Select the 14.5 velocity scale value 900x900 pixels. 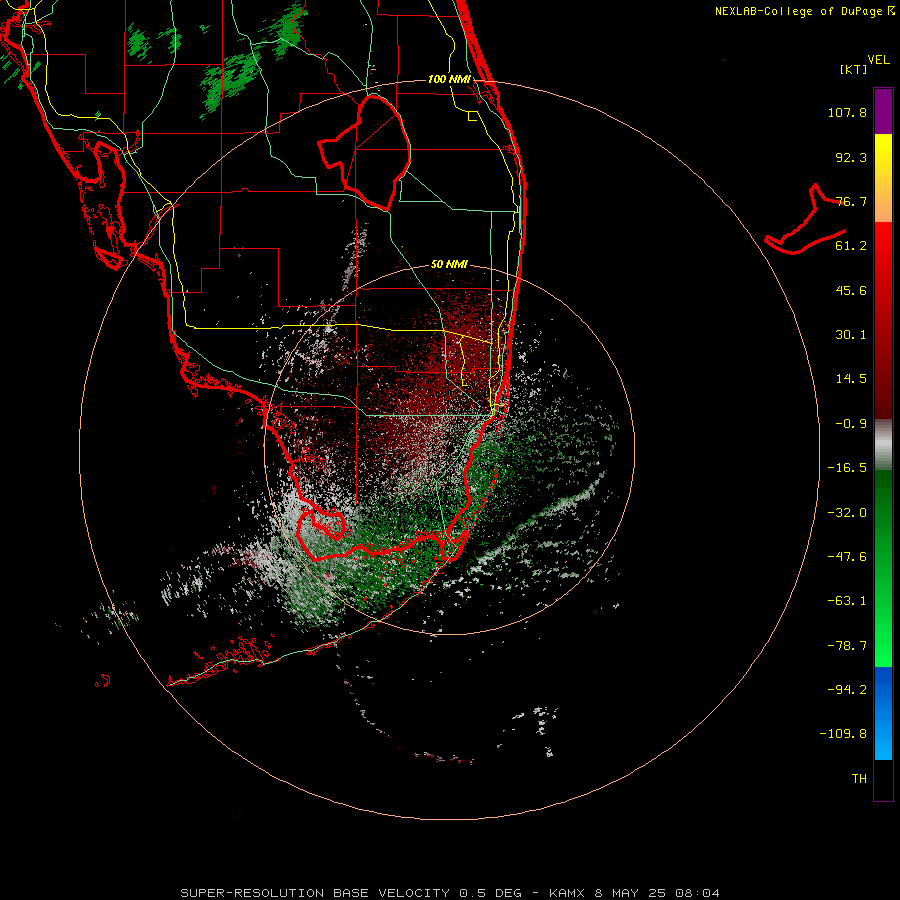point(851,379)
